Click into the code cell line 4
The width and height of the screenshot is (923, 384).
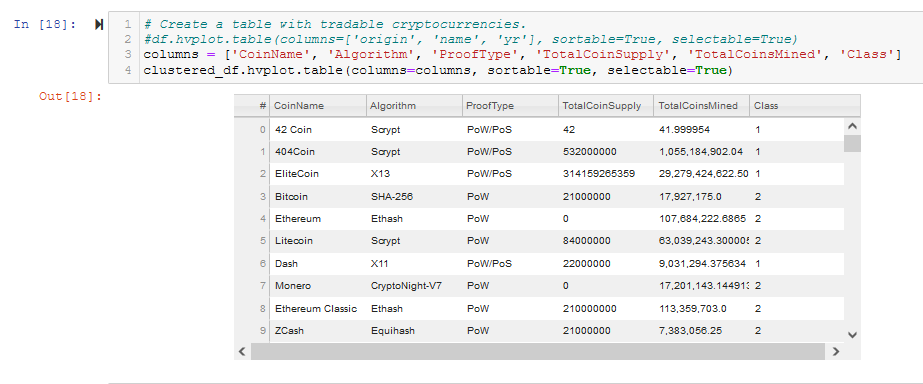point(437,71)
